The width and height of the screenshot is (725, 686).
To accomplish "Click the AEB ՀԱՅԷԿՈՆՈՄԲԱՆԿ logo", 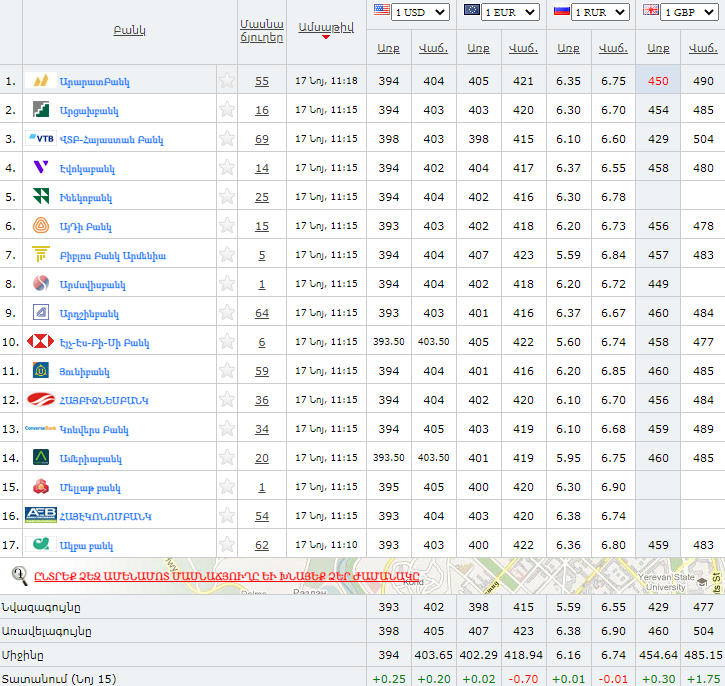I will [x=41, y=515].
